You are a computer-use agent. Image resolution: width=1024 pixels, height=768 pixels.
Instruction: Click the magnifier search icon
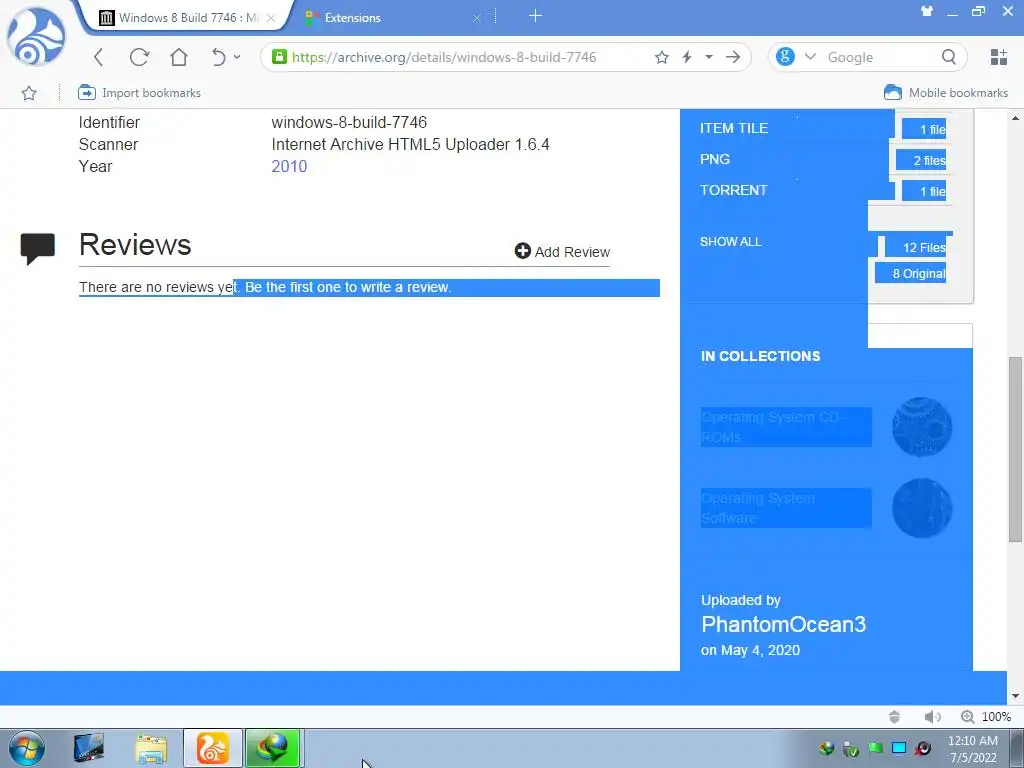(x=949, y=57)
